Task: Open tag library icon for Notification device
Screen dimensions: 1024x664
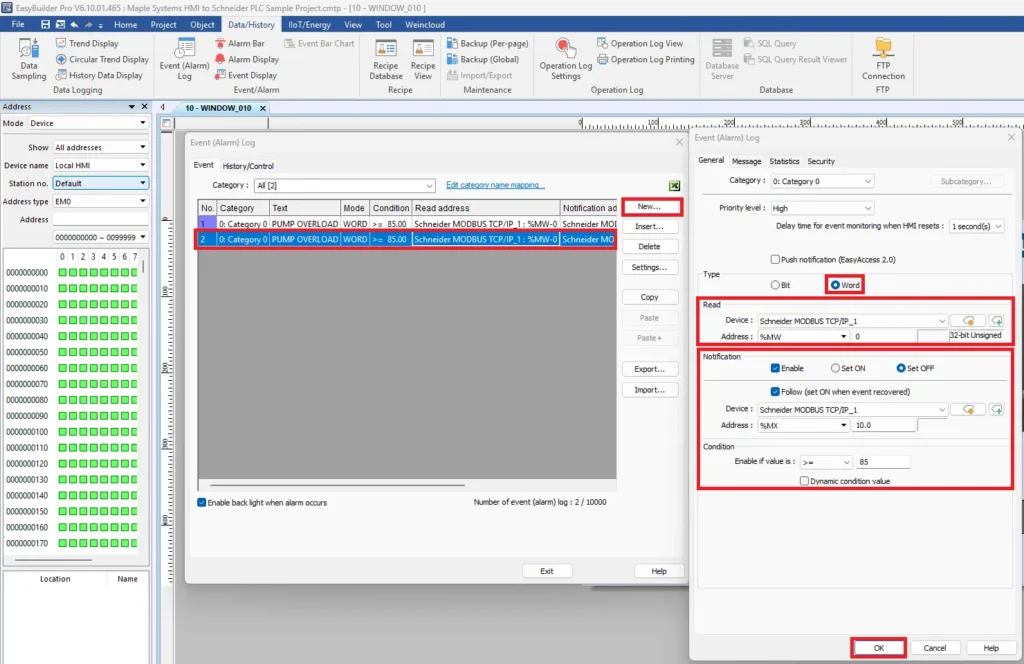Action: pyautogui.click(x=968, y=409)
